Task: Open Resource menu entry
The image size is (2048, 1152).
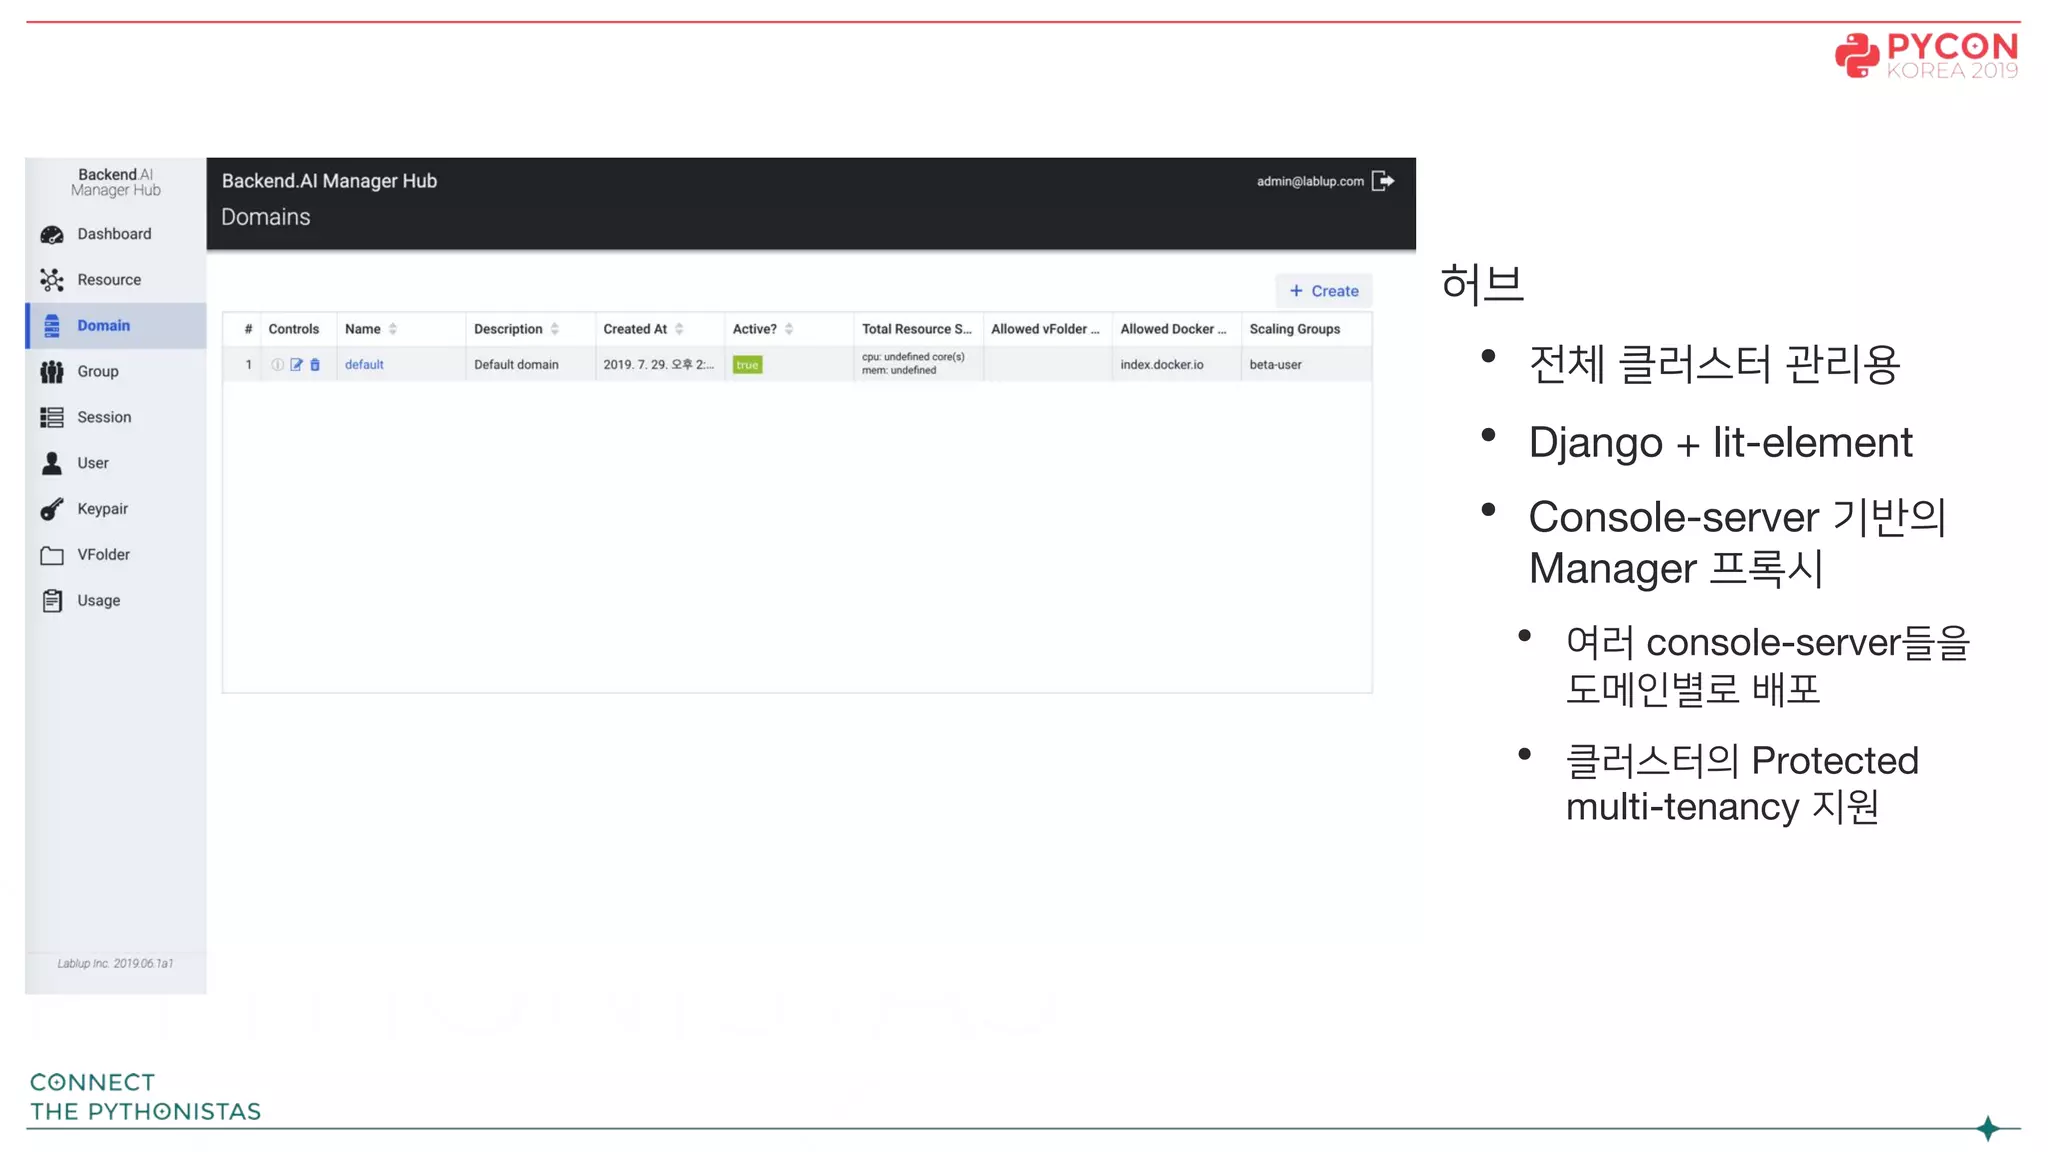Action: click(115, 280)
